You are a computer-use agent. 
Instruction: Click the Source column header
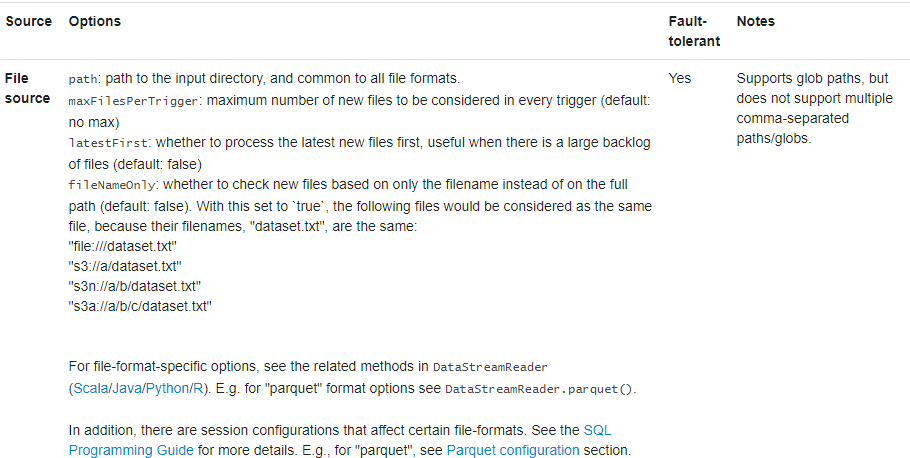pos(28,21)
